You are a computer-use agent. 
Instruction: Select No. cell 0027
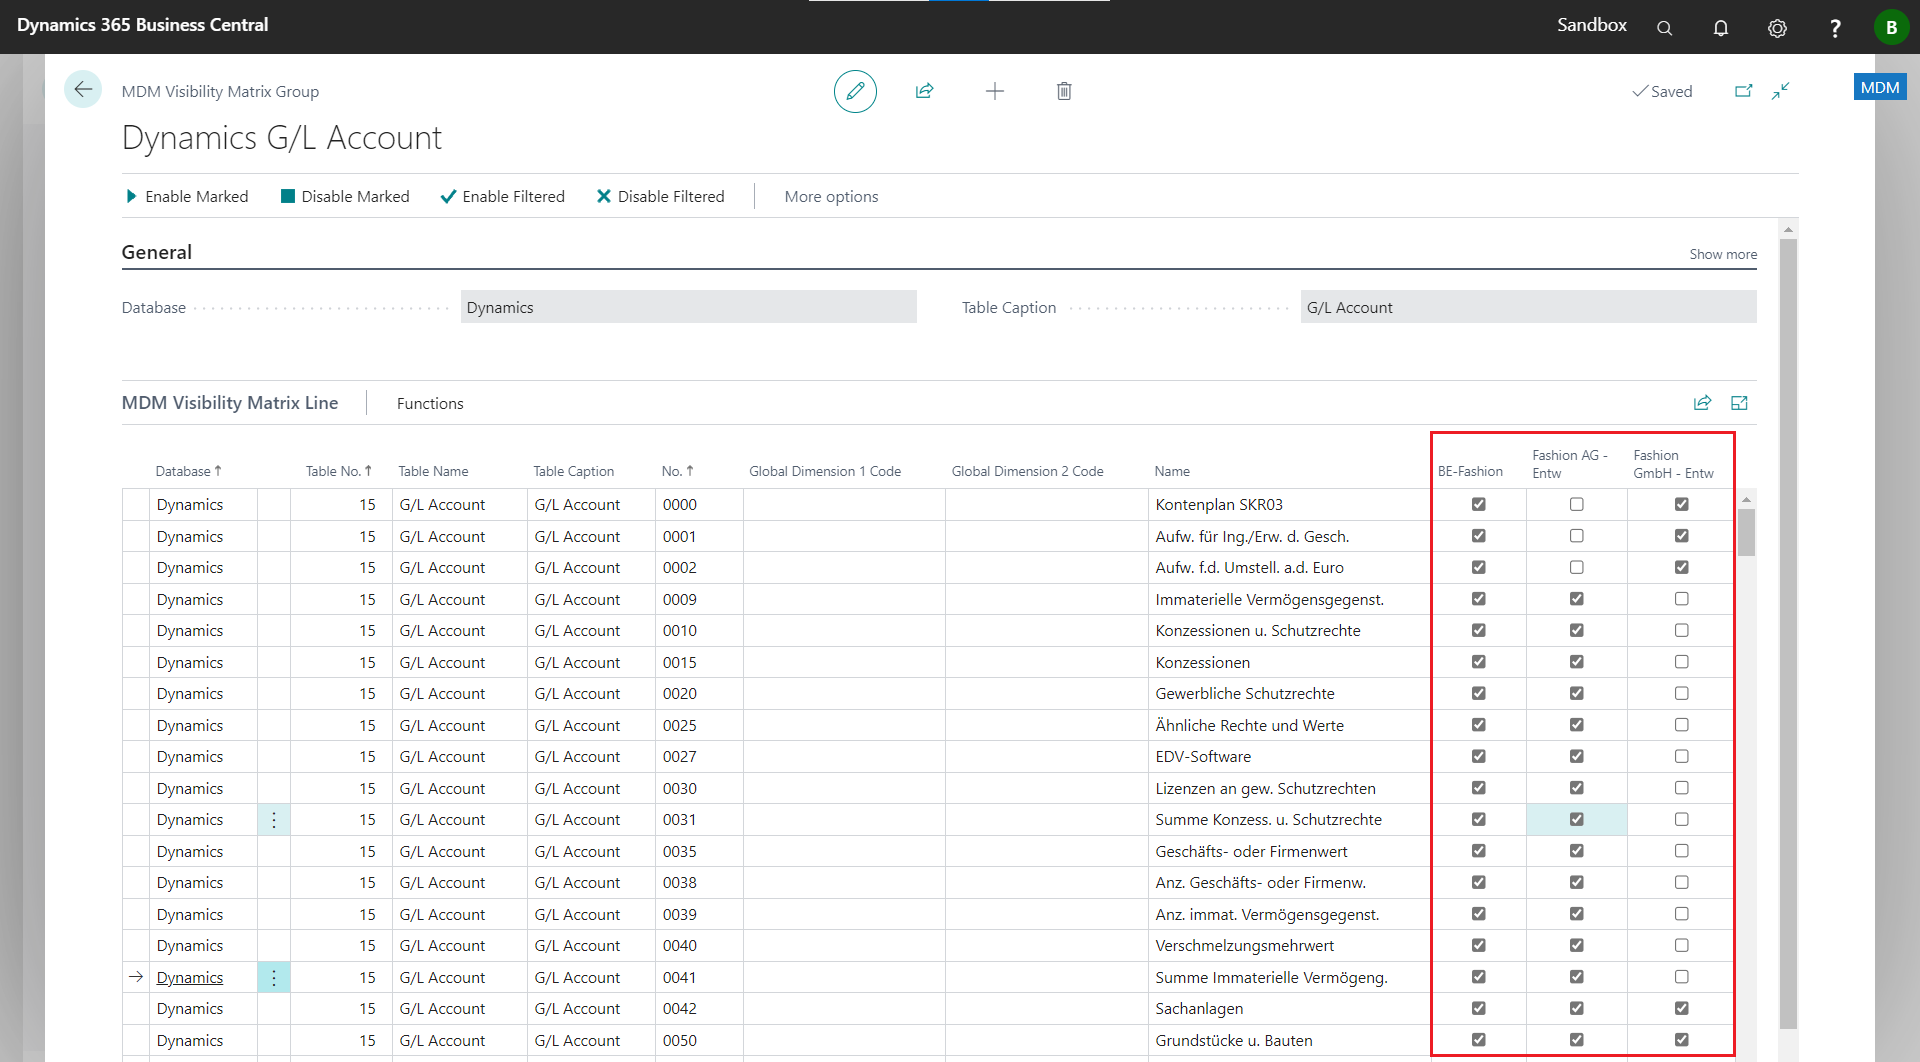[700, 757]
